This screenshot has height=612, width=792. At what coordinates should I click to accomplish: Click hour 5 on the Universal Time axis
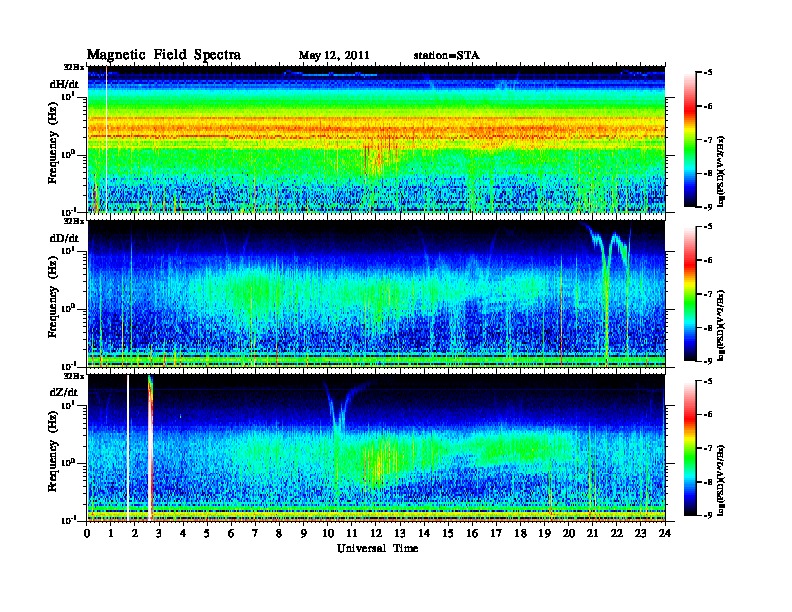(207, 534)
